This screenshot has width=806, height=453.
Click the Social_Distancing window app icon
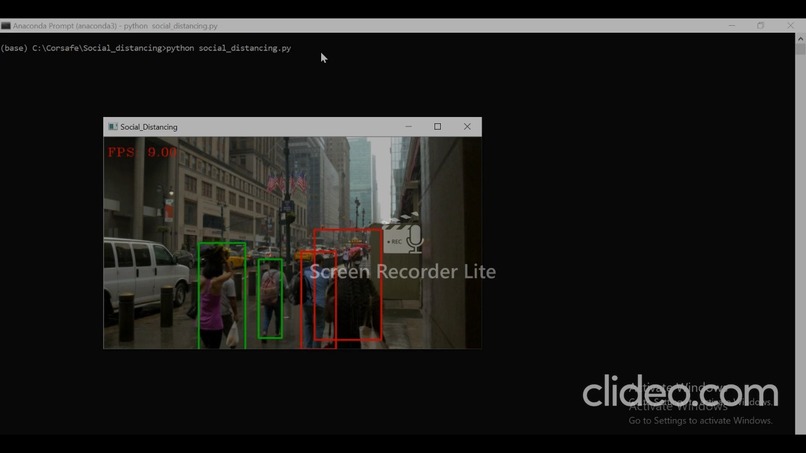point(113,127)
